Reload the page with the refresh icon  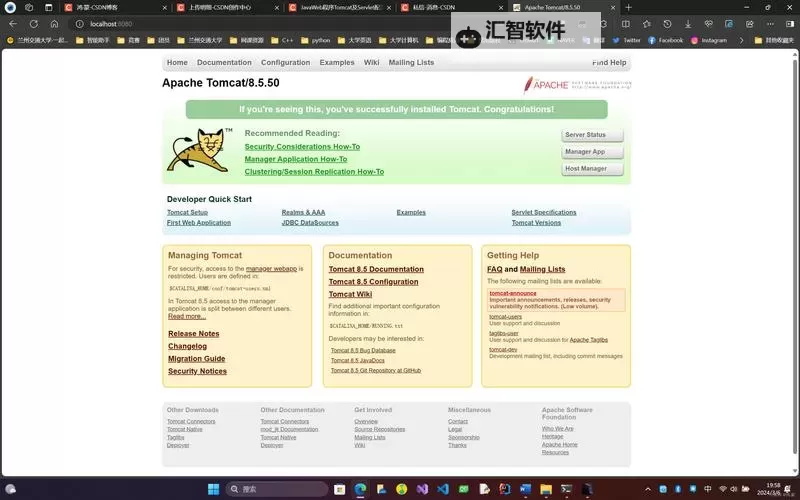tap(34, 23)
